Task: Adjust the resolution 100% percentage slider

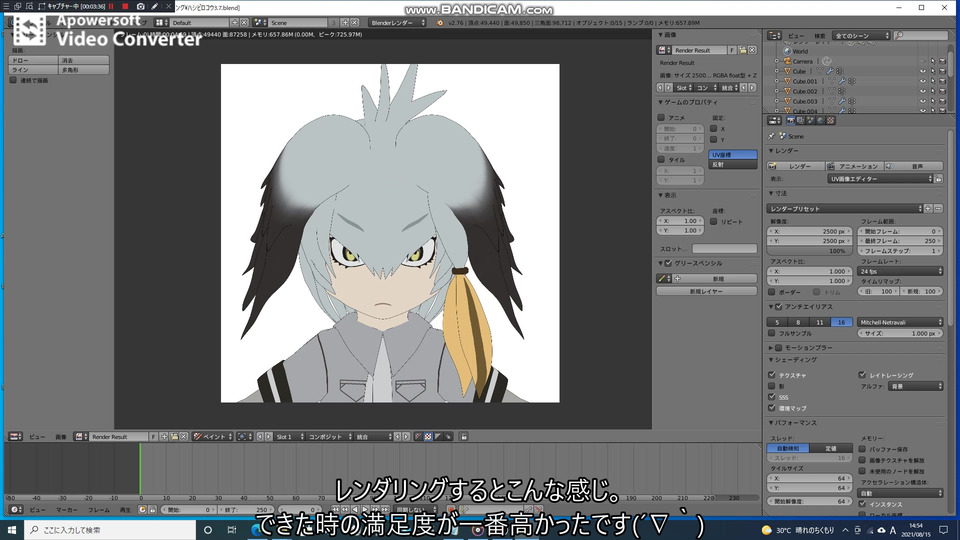Action: pyautogui.click(x=809, y=251)
